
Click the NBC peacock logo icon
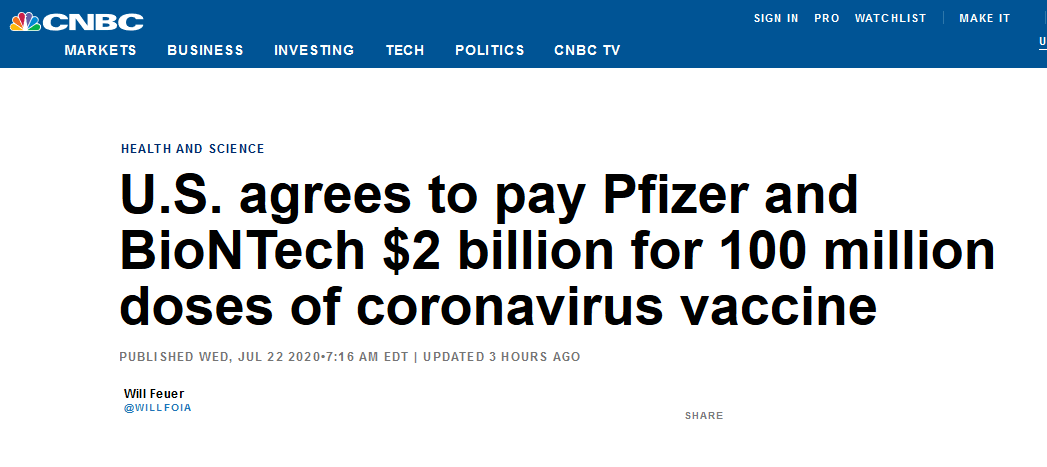[x=25, y=21]
